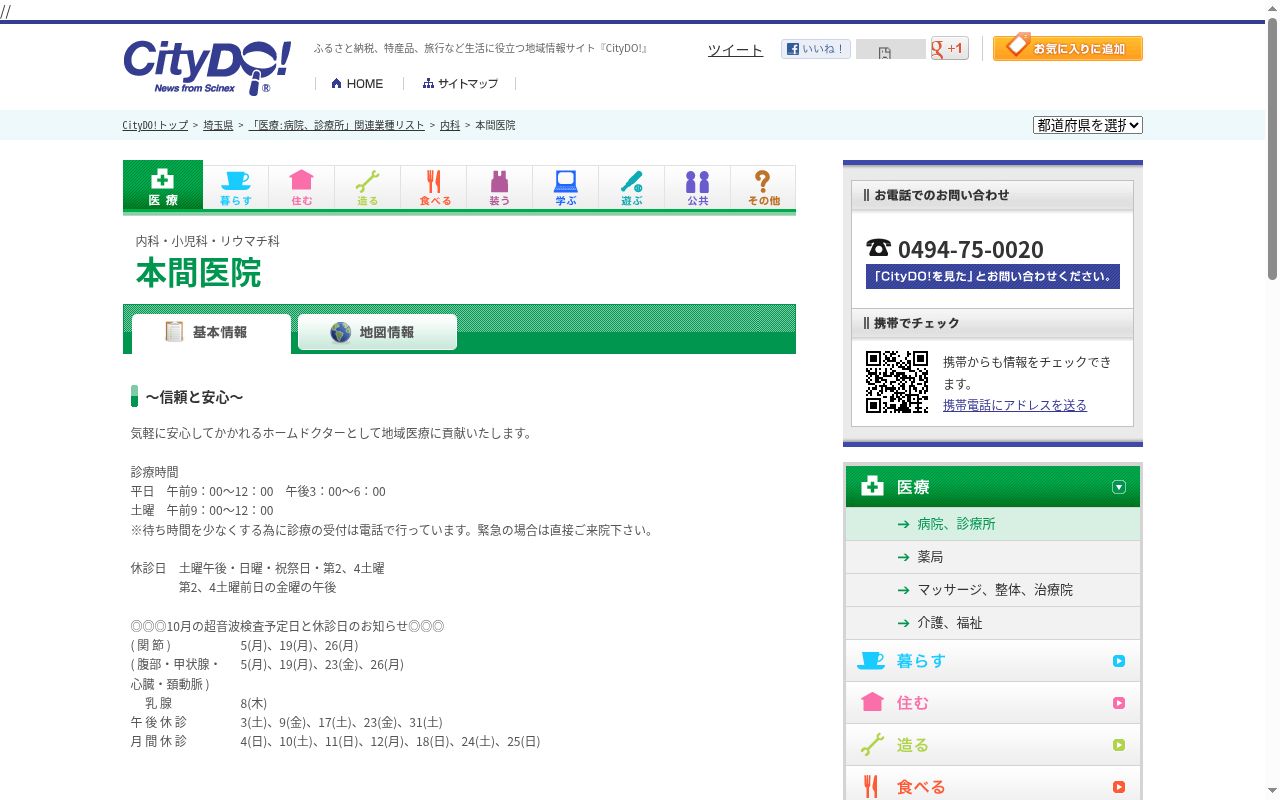Viewport: 1280px width, 800px height.
Task: Click the CityDO! logo
Action: tap(207, 68)
